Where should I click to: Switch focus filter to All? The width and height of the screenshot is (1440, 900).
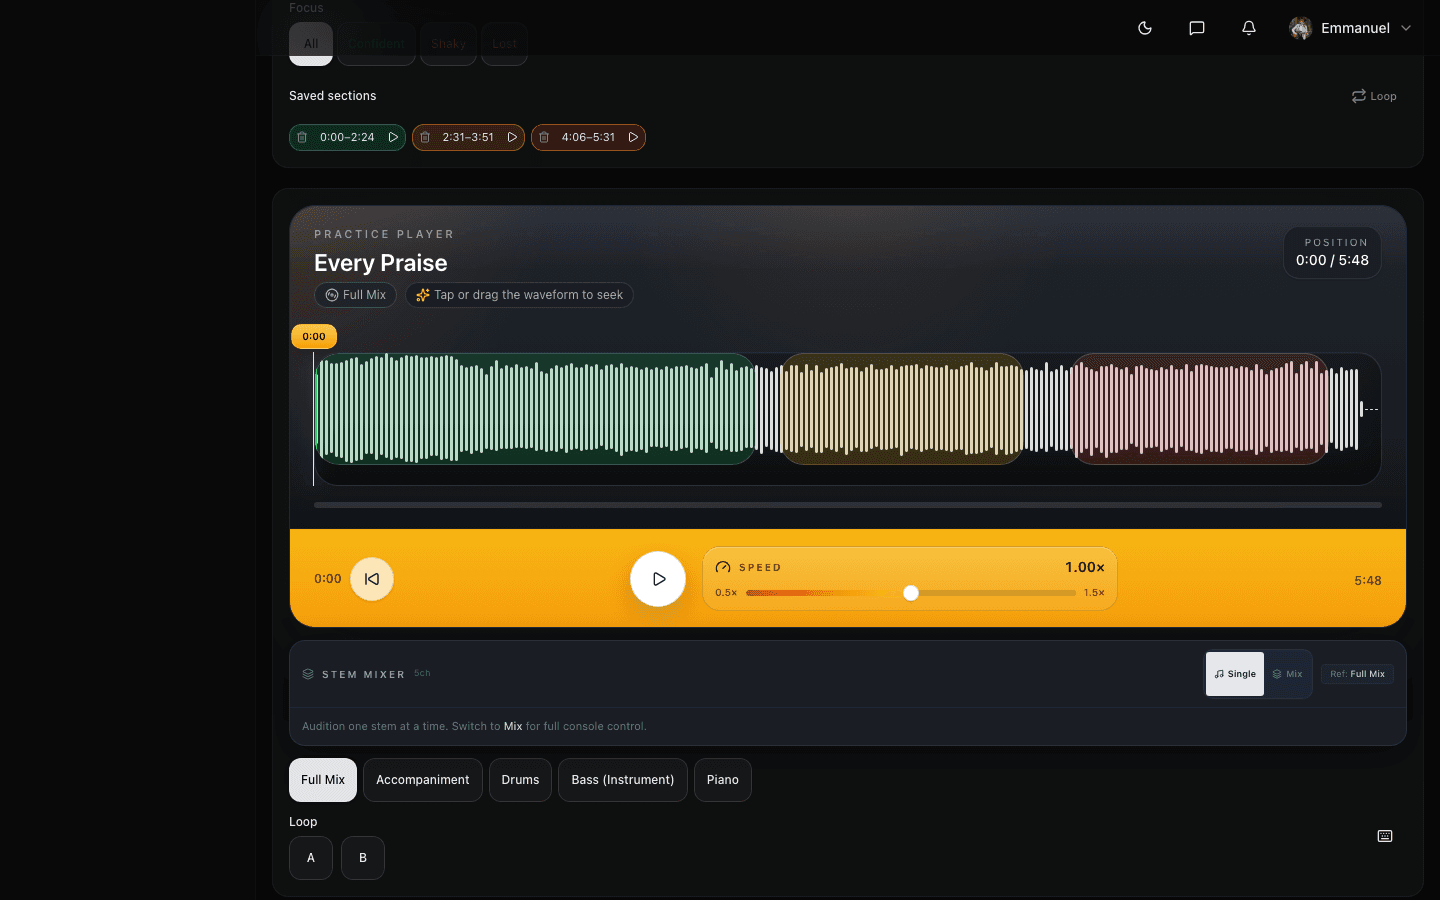point(310,43)
